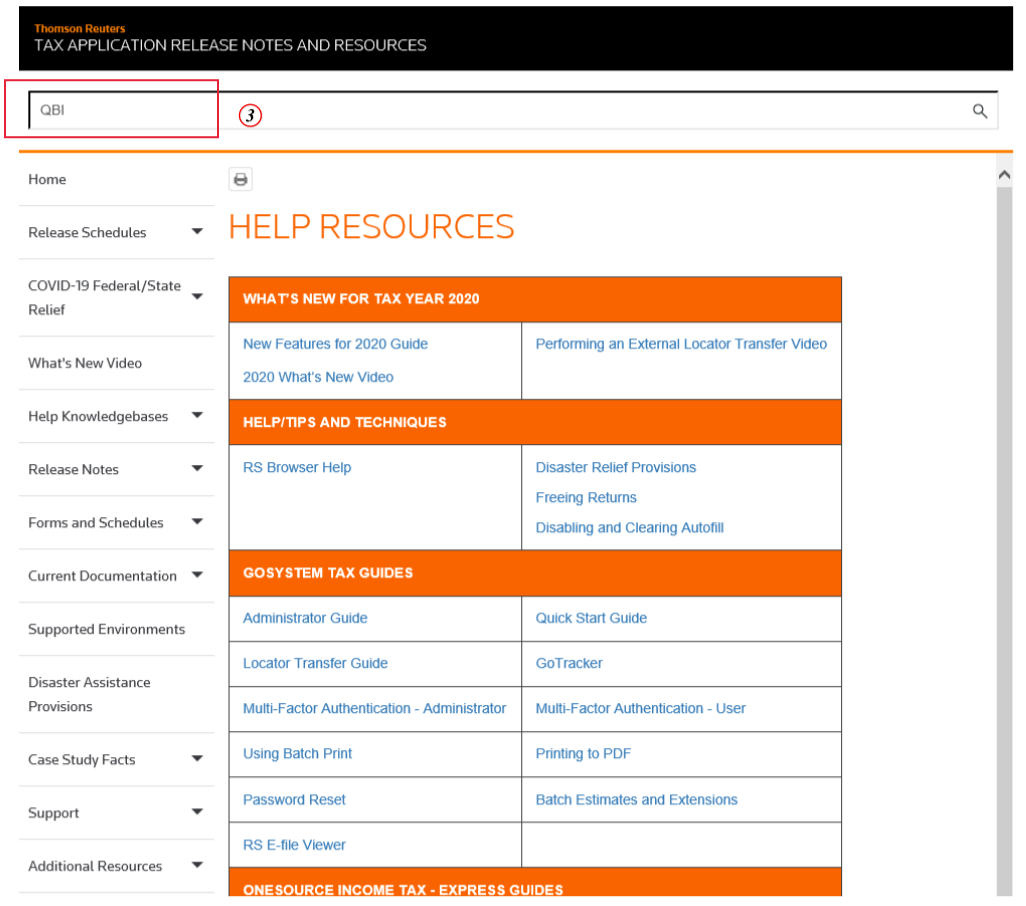1026x906 pixels.
Task: Select Release Notes sidebar label
Action: click(x=73, y=470)
